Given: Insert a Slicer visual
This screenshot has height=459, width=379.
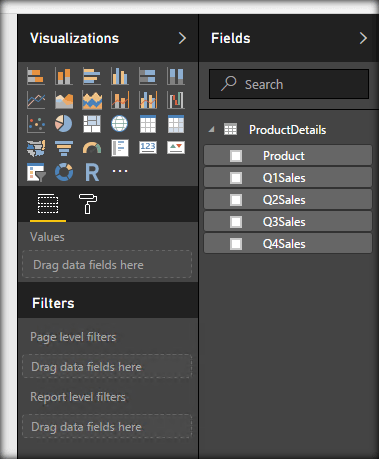Looking at the screenshot, I should tap(36, 172).
